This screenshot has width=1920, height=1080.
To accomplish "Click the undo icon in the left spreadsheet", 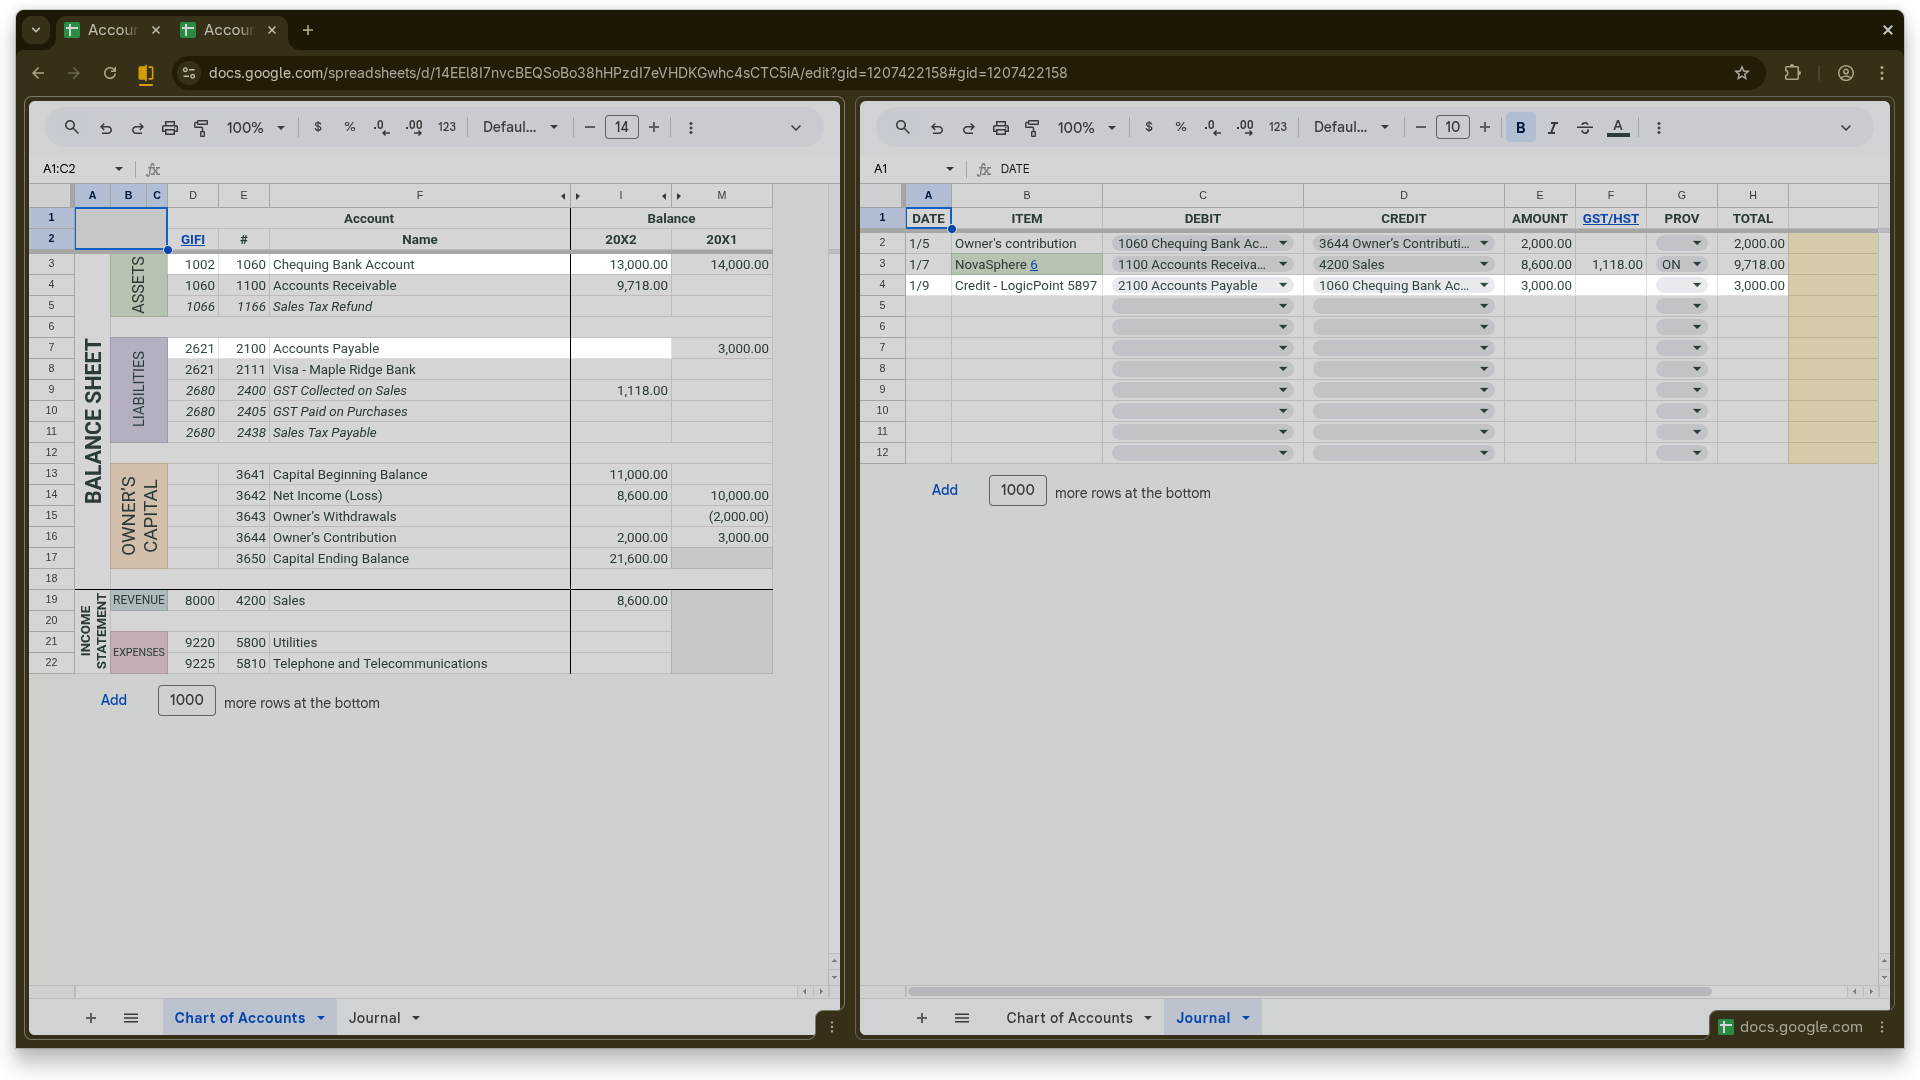I will (x=105, y=127).
